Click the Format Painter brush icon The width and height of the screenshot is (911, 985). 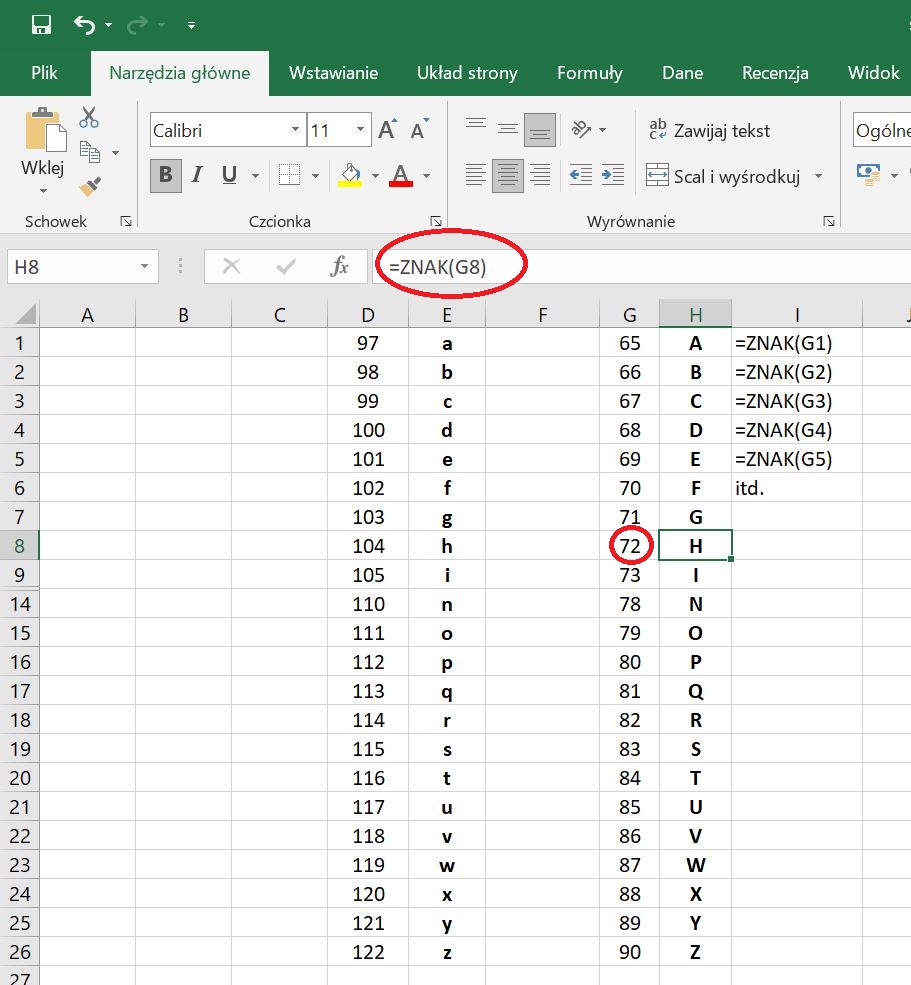[90, 186]
